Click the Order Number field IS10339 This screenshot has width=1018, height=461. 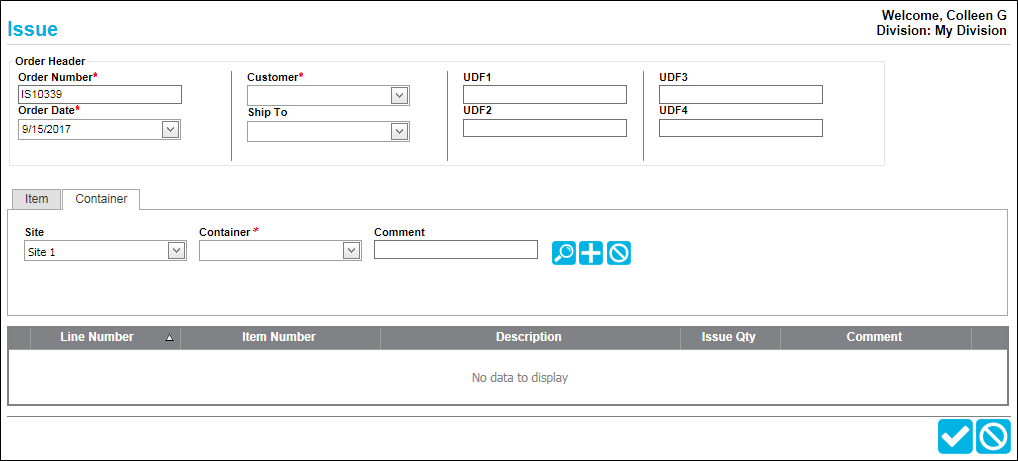(x=100, y=94)
